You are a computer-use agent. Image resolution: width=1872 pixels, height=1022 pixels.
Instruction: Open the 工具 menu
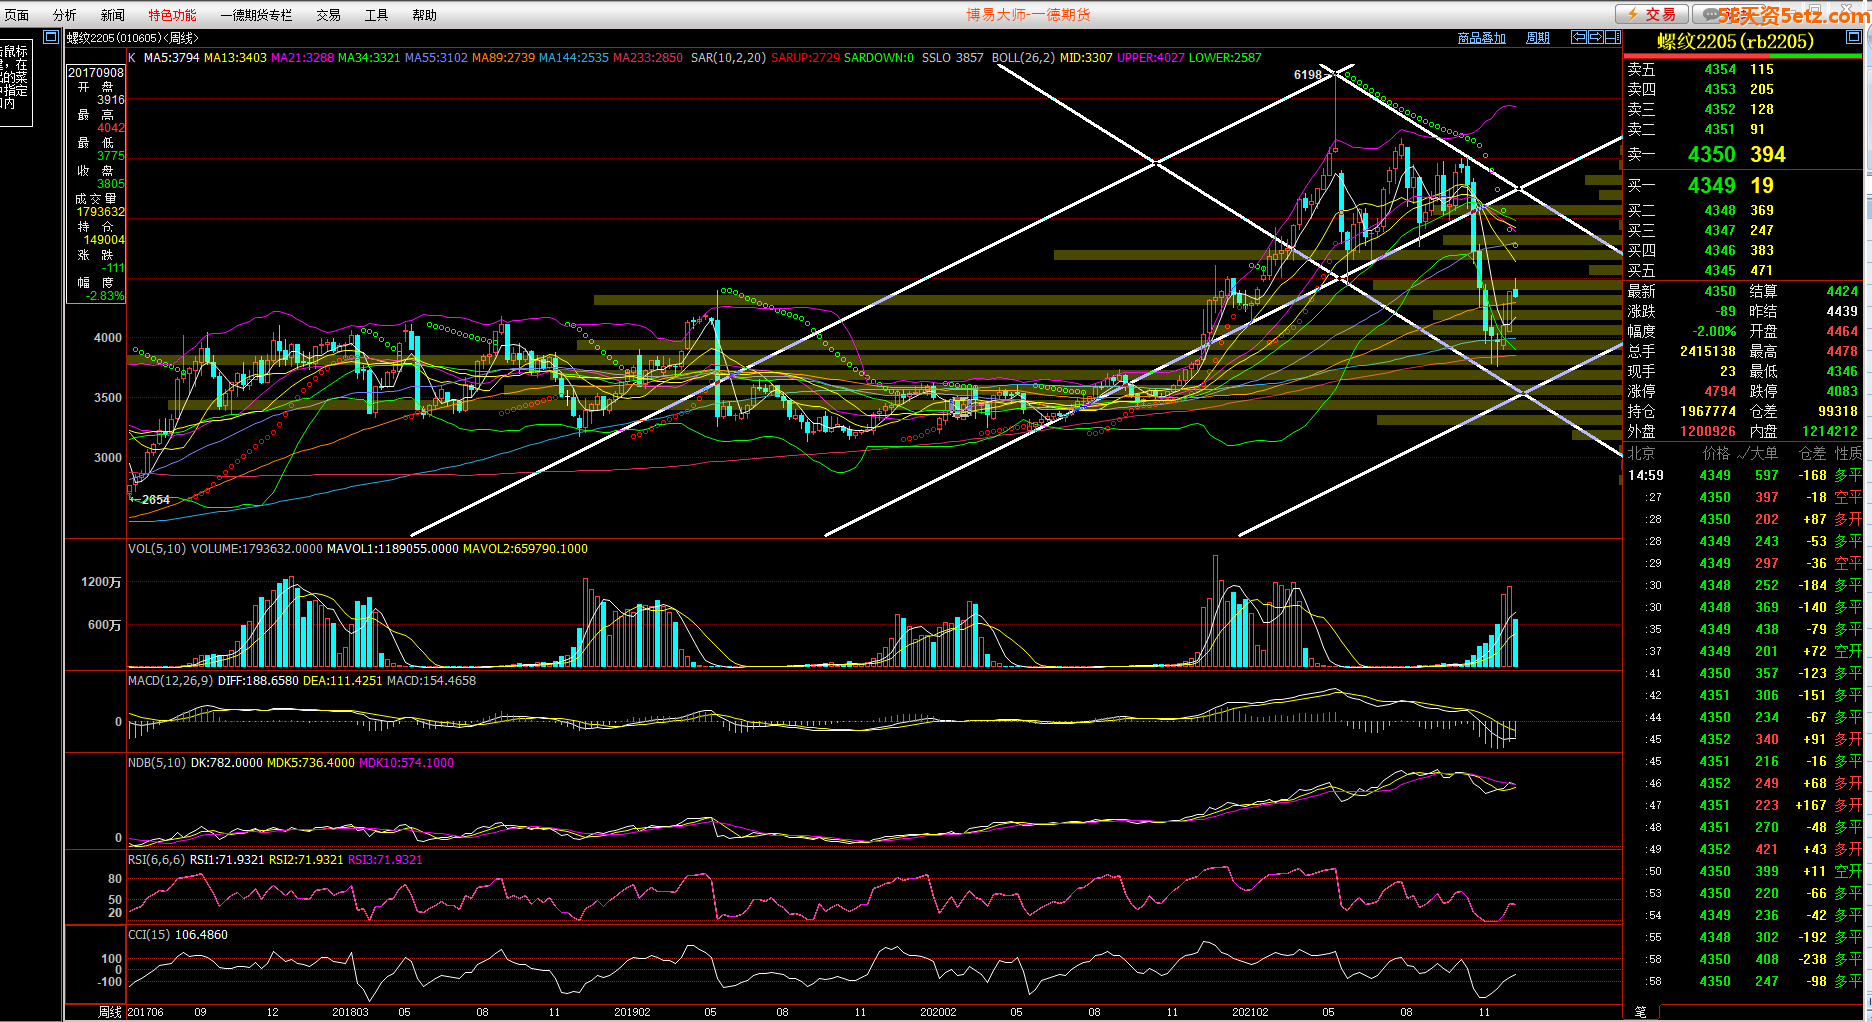point(376,15)
